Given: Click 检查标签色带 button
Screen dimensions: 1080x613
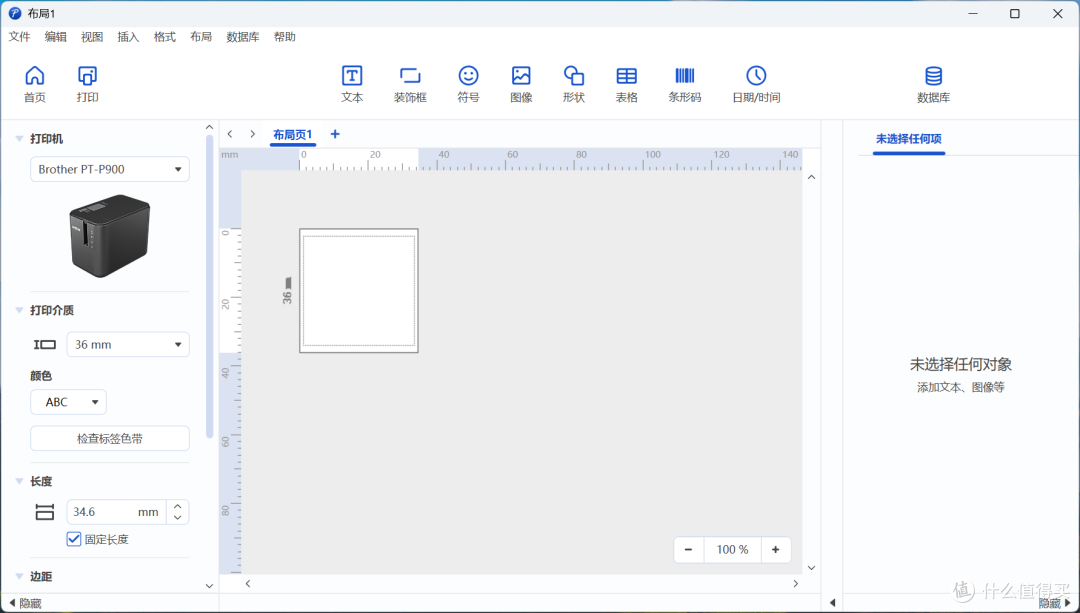Looking at the screenshot, I should click(x=110, y=439).
